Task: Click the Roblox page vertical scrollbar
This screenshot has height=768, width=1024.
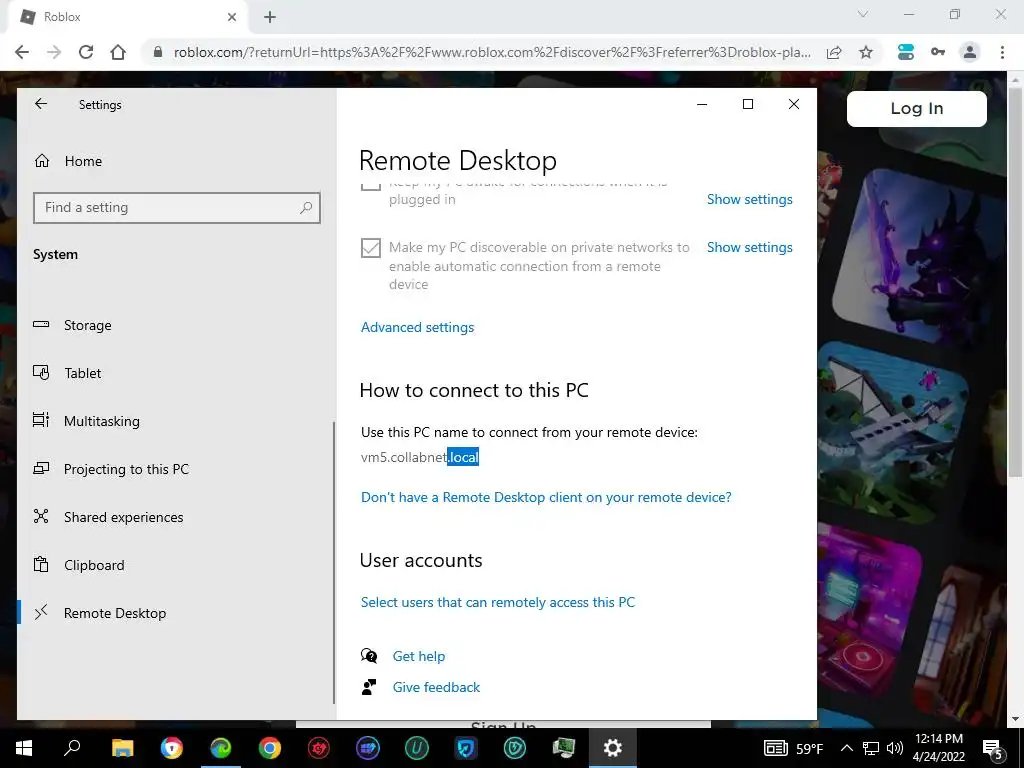Action: [x=1015, y=281]
